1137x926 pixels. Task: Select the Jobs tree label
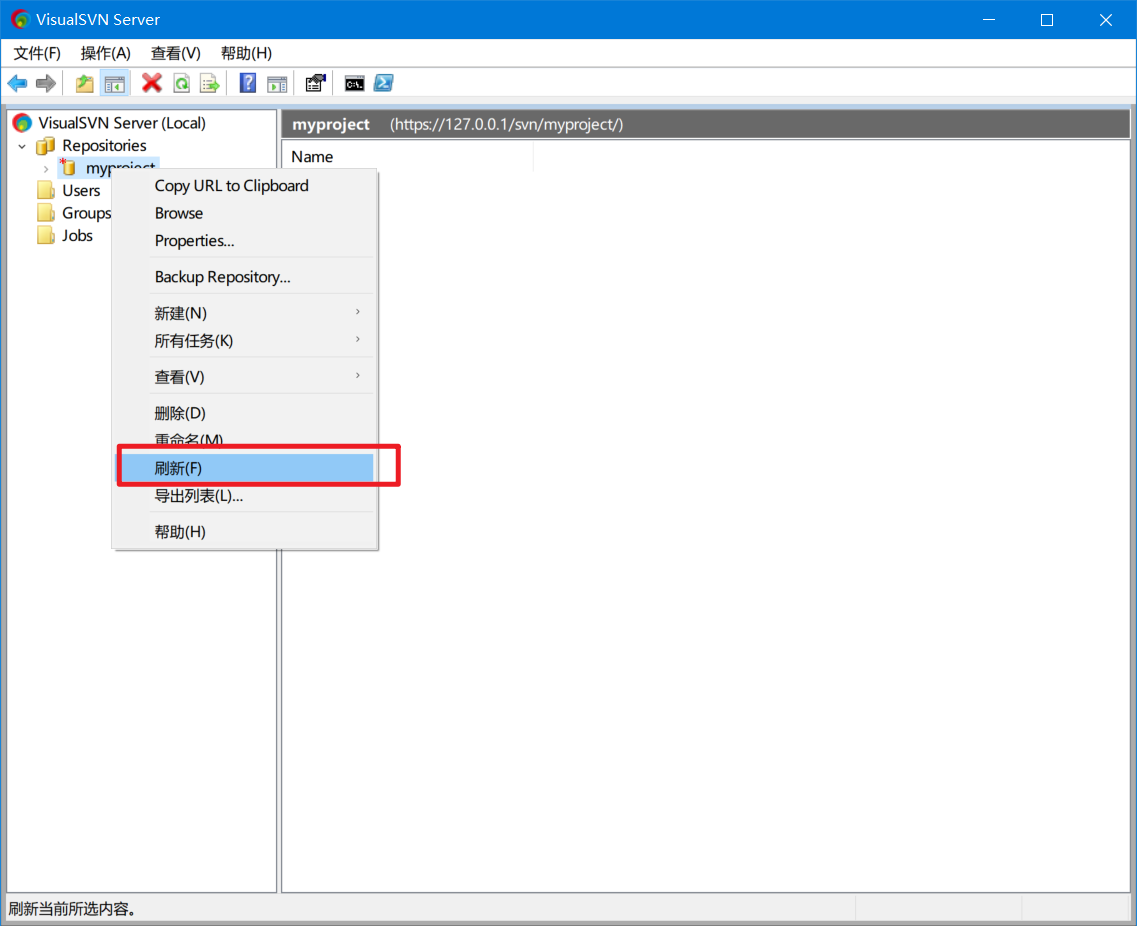point(78,236)
